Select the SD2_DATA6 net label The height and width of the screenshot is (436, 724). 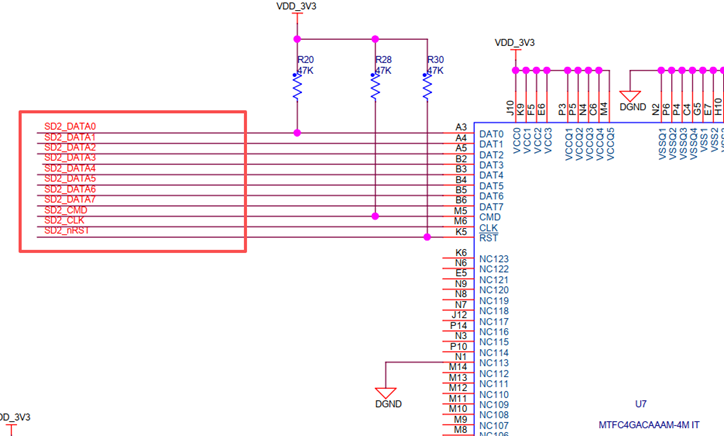[x=70, y=189]
